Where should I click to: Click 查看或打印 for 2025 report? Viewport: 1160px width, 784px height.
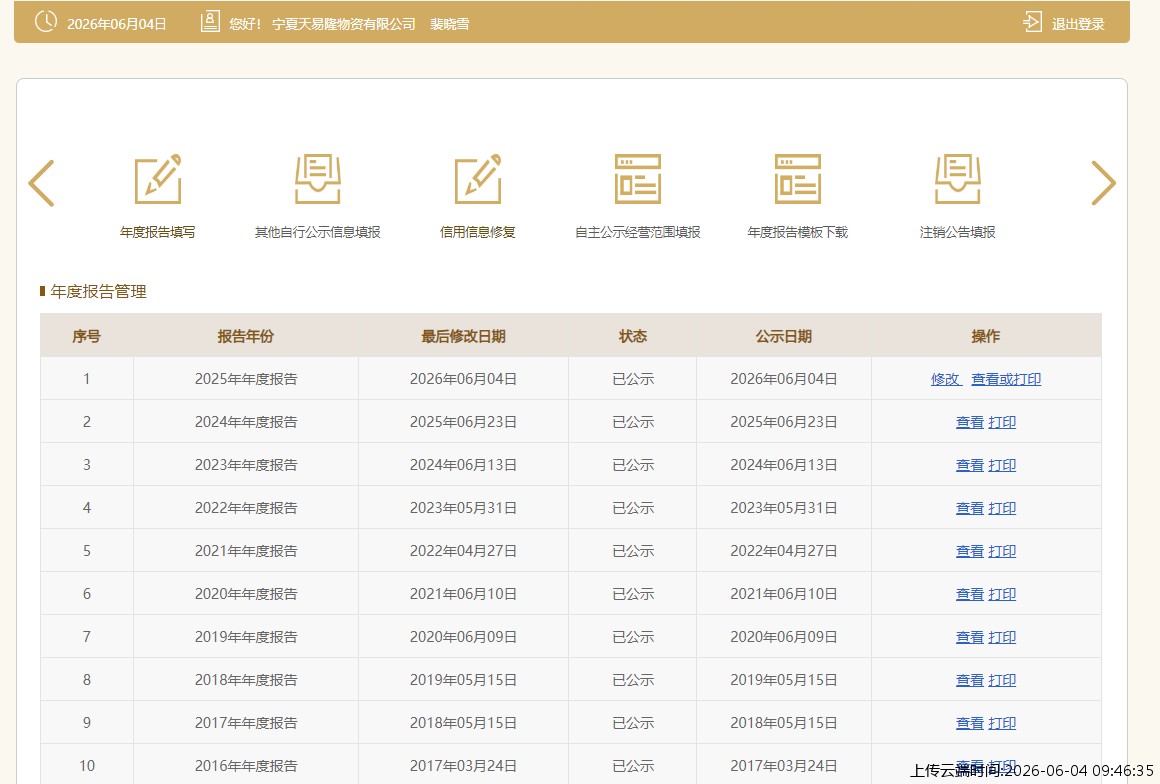point(1006,379)
